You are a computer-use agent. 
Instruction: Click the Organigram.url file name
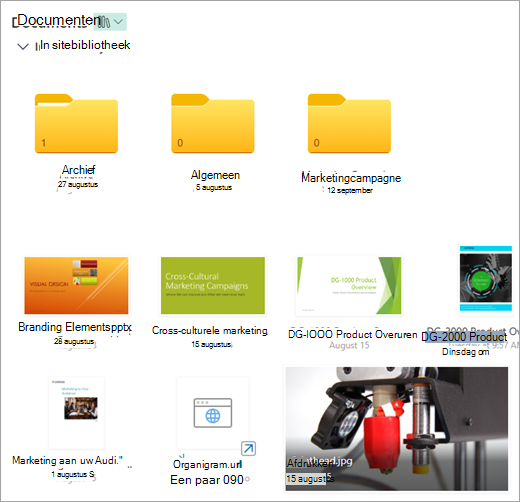point(207,464)
